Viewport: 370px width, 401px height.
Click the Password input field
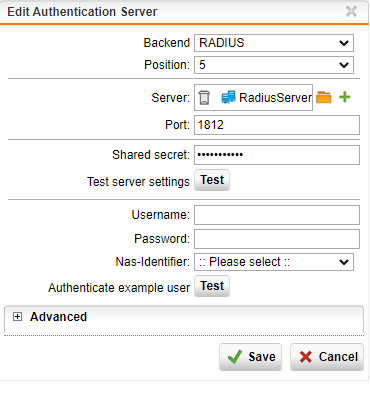pos(277,239)
